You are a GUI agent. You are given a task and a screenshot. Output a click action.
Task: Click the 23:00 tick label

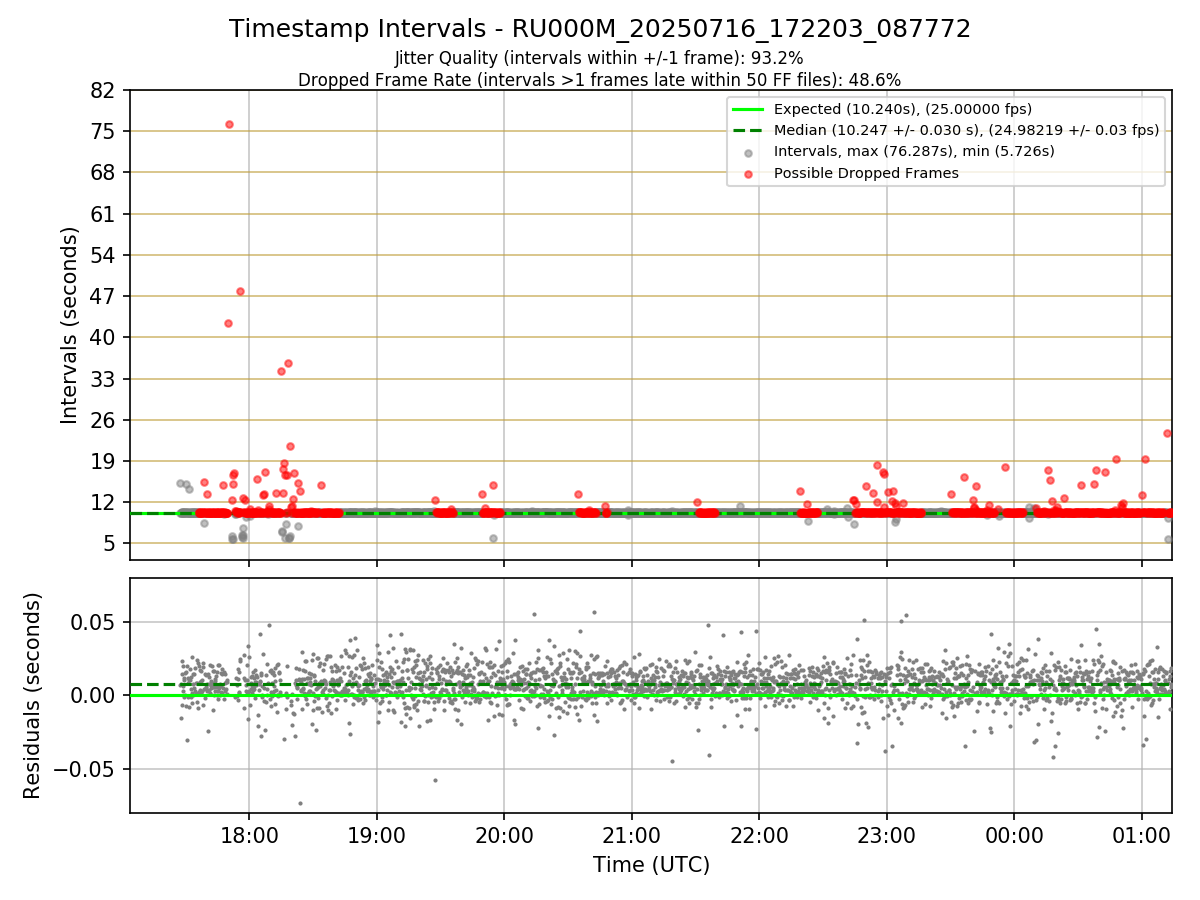click(x=887, y=835)
